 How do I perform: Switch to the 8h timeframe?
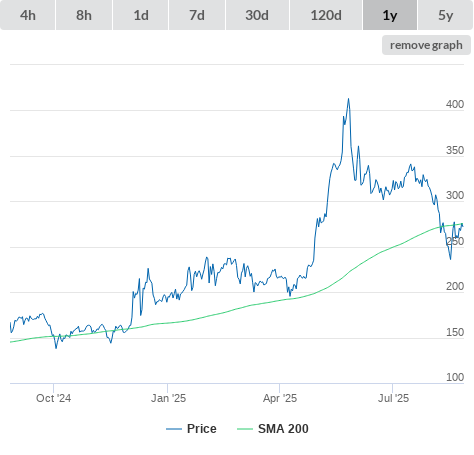(x=84, y=15)
